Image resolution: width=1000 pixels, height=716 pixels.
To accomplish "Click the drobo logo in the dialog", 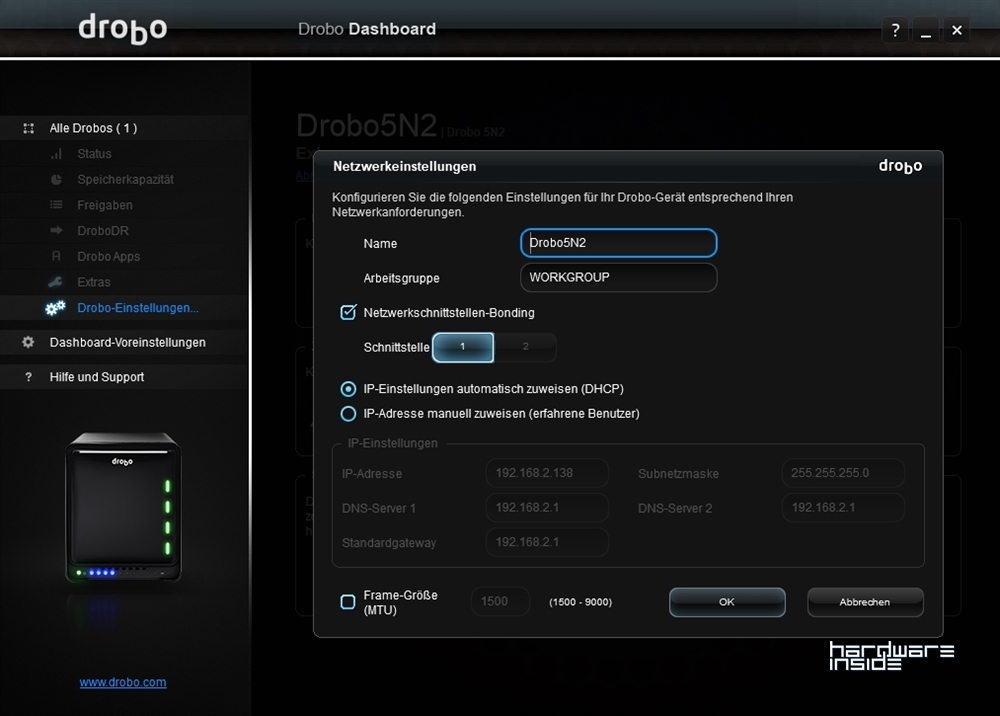I will 900,166.
